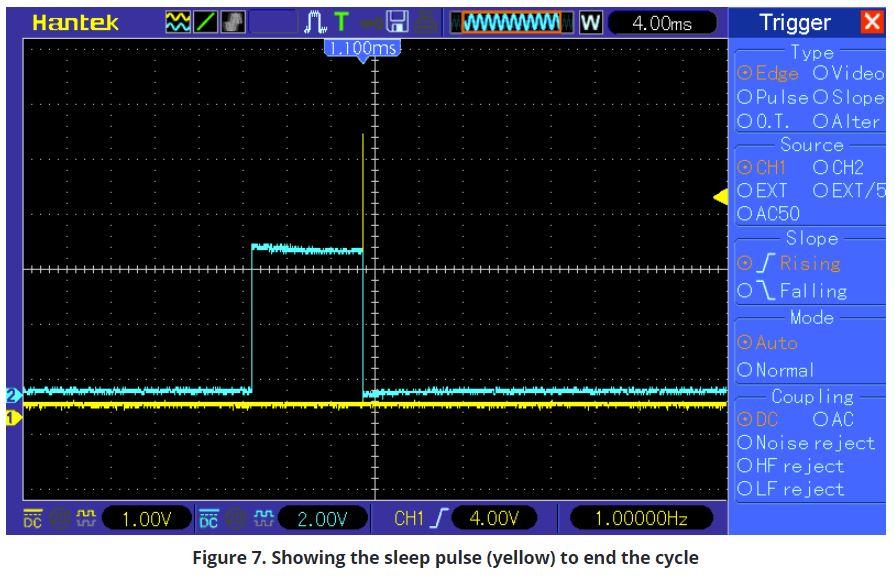Set trigger mode to Normal
Image resolution: width=894 pixels, height=579 pixels.
tap(775, 370)
